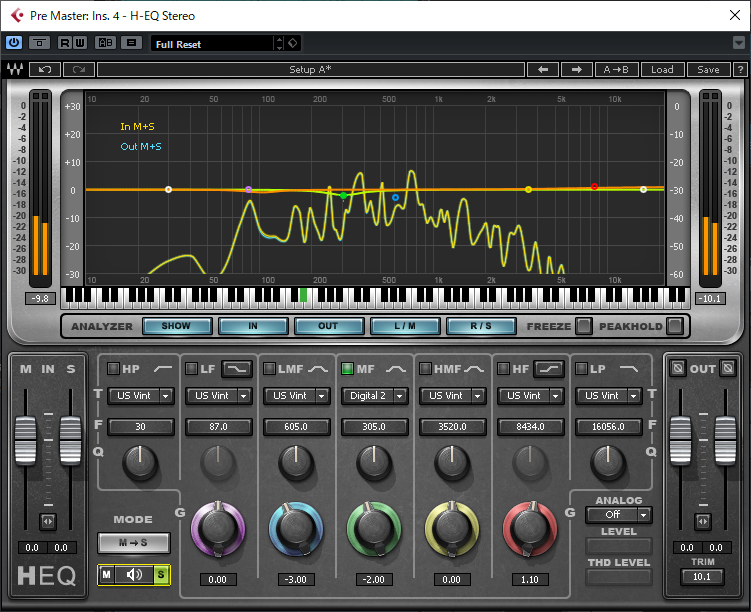This screenshot has height=612, width=751.
Task: Toggle analyzer SHOW button
Action: tap(177, 326)
